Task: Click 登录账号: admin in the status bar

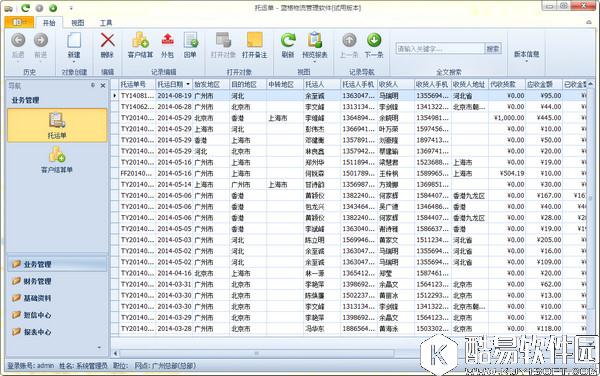Action: pos(31,366)
